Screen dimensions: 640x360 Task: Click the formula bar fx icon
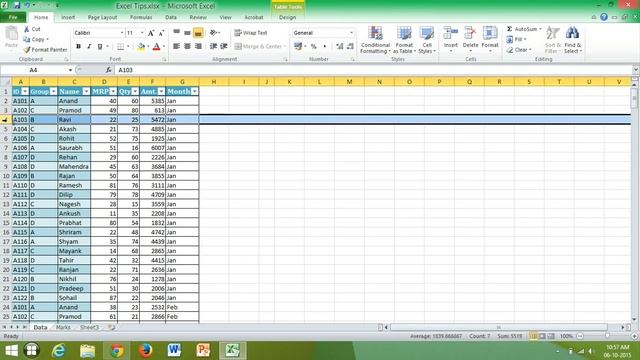(x=108, y=70)
